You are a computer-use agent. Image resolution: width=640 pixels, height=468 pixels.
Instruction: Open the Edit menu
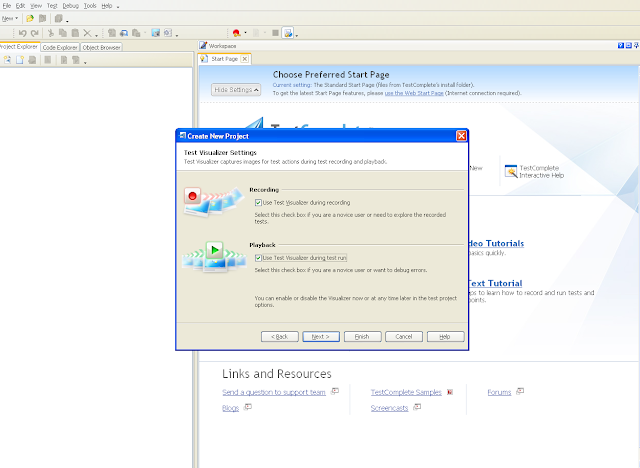[20, 6]
